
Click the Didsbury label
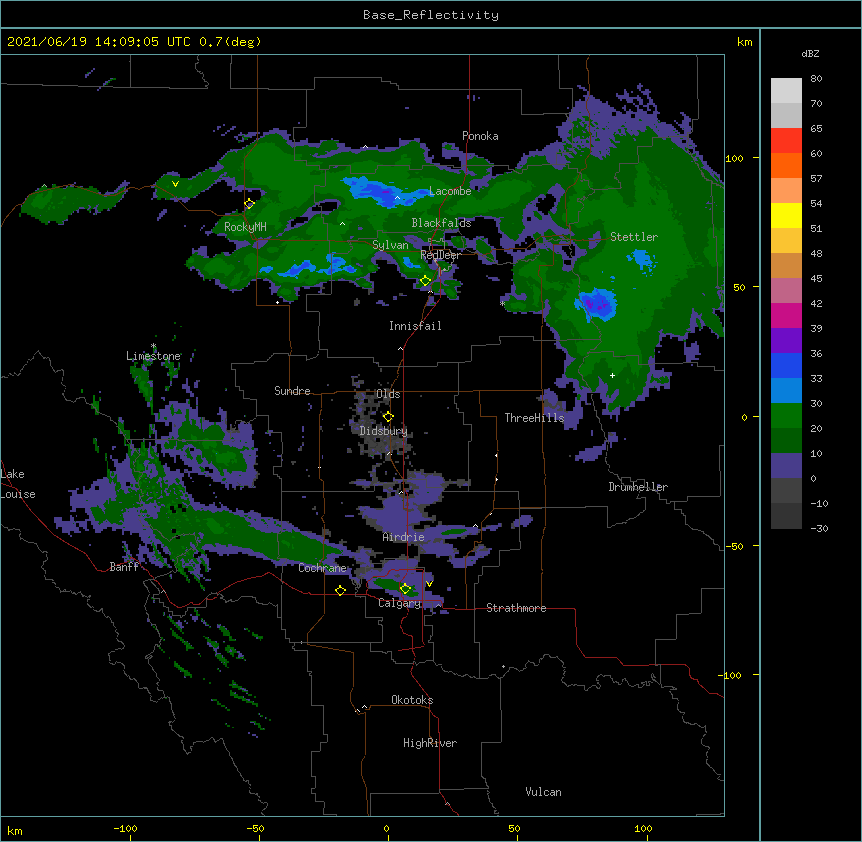pos(384,431)
